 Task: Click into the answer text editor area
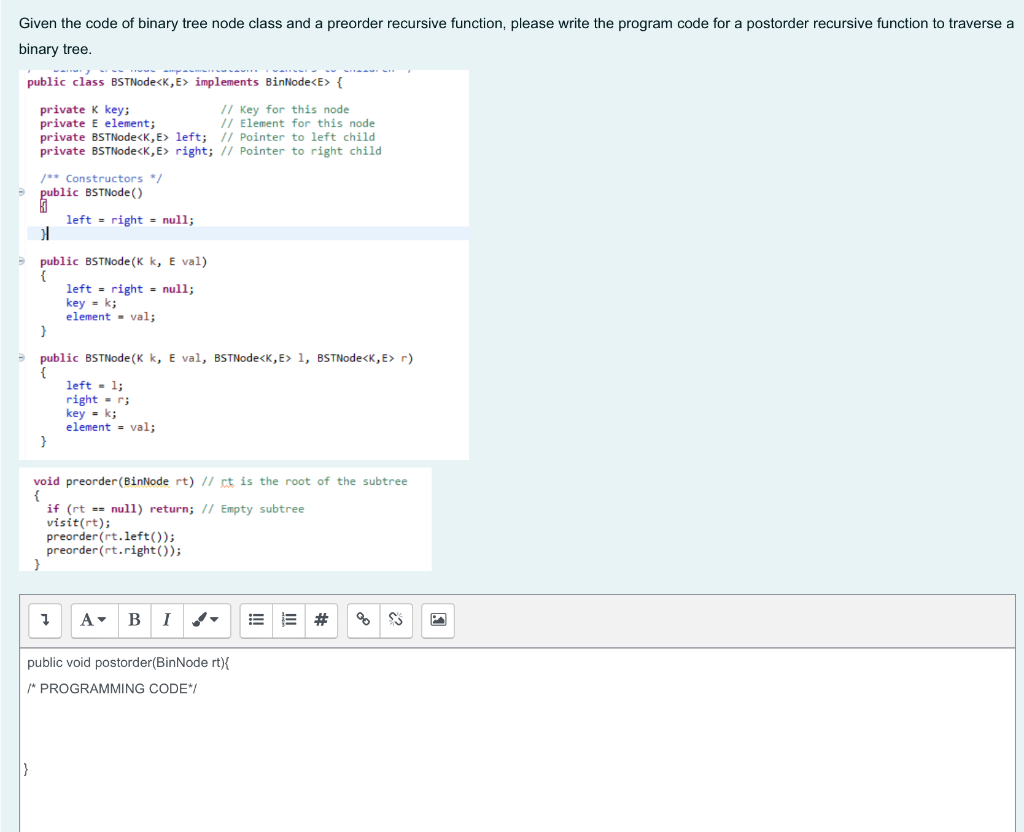[x=517, y=739]
